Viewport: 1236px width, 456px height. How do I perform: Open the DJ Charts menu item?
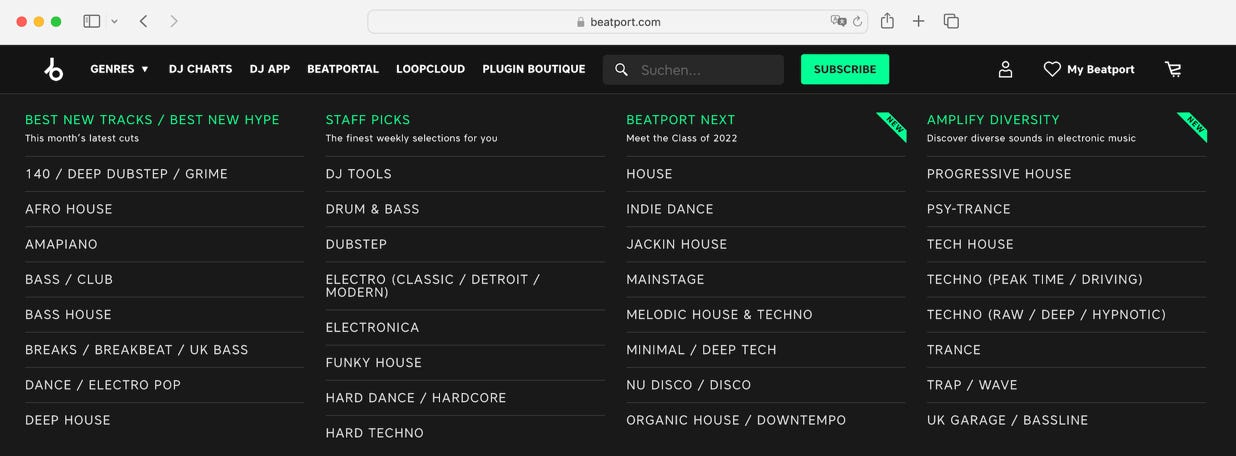200,69
